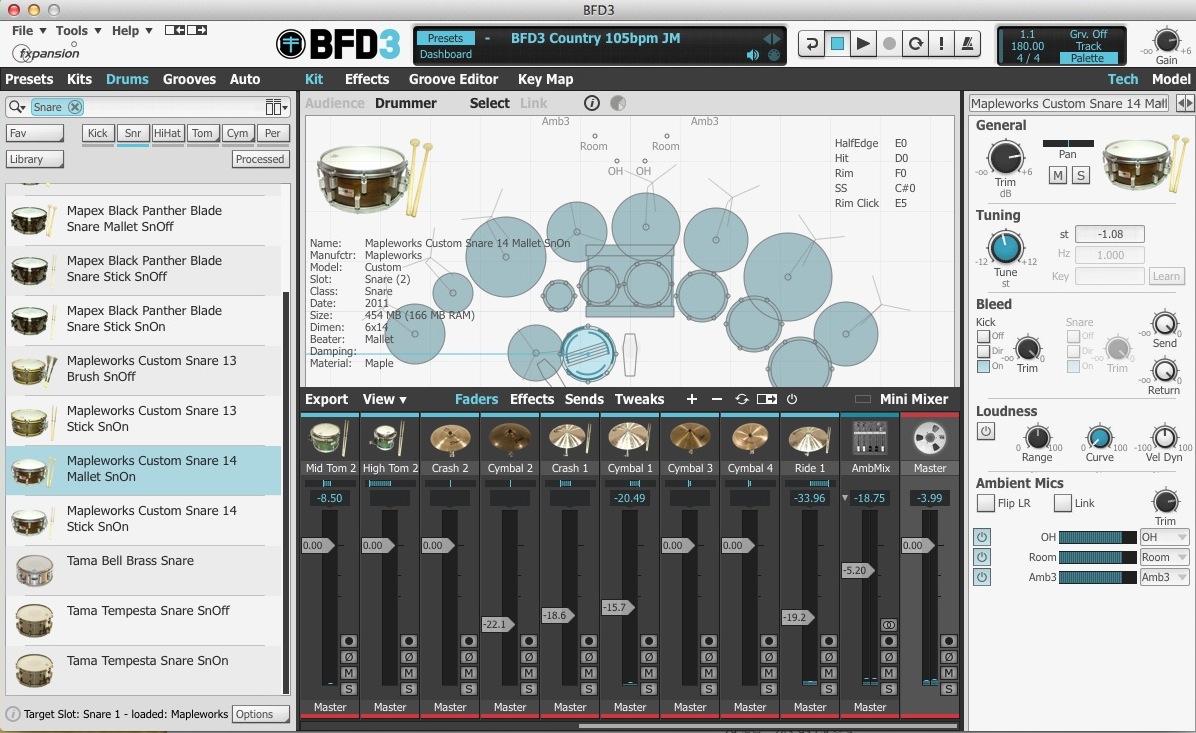Switch to the Model tab
The image size is (1196, 733).
click(1171, 79)
